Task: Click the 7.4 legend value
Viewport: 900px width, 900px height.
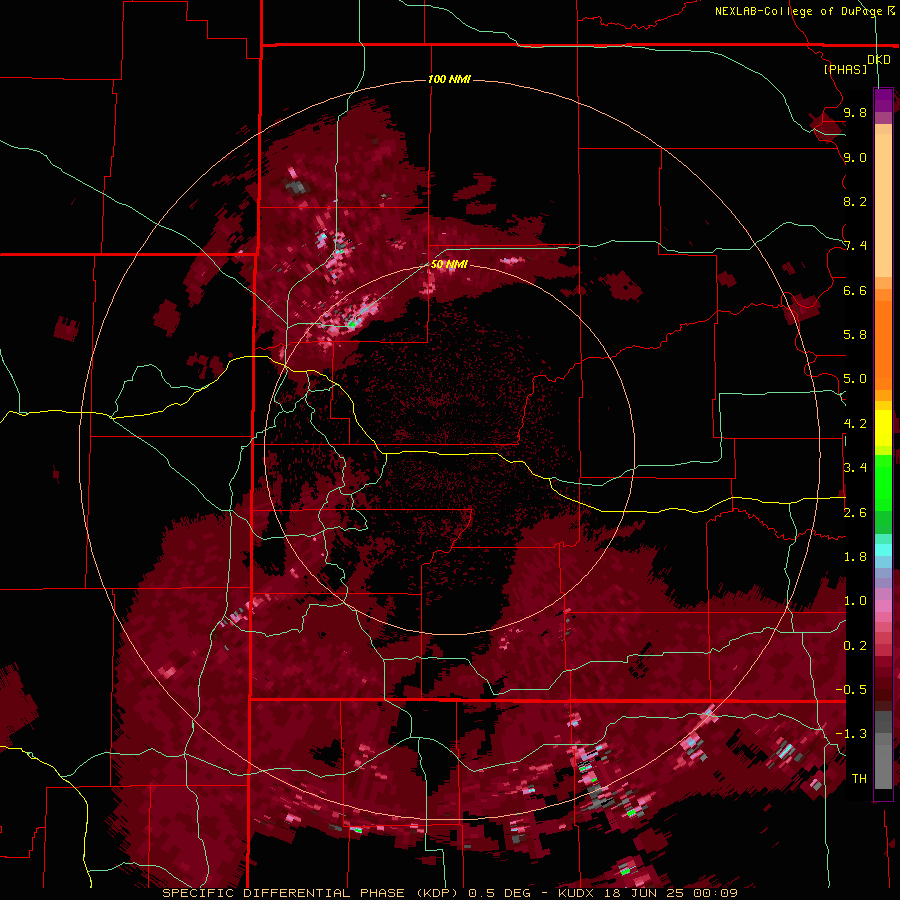Action: [855, 246]
